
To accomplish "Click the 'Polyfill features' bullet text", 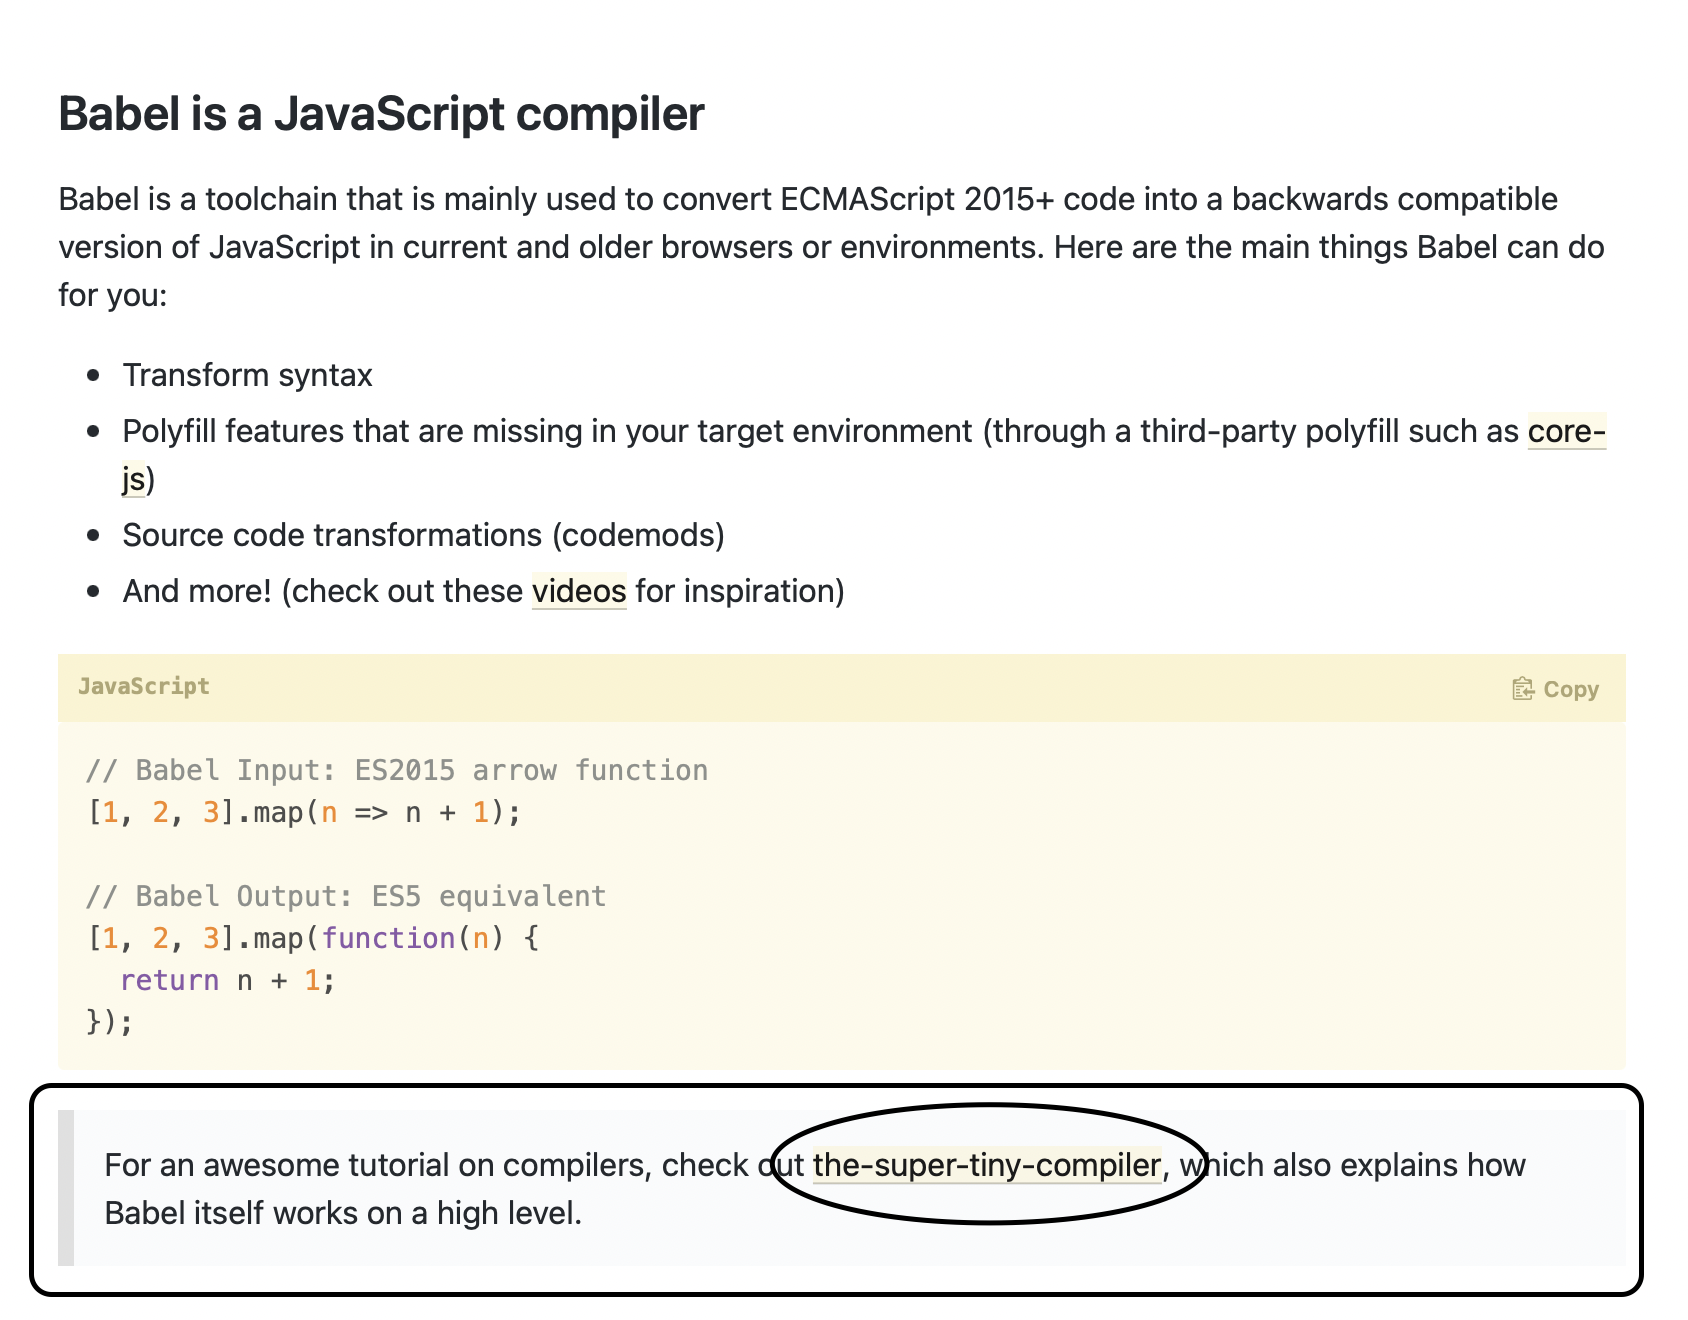I will (x=546, y=431).
